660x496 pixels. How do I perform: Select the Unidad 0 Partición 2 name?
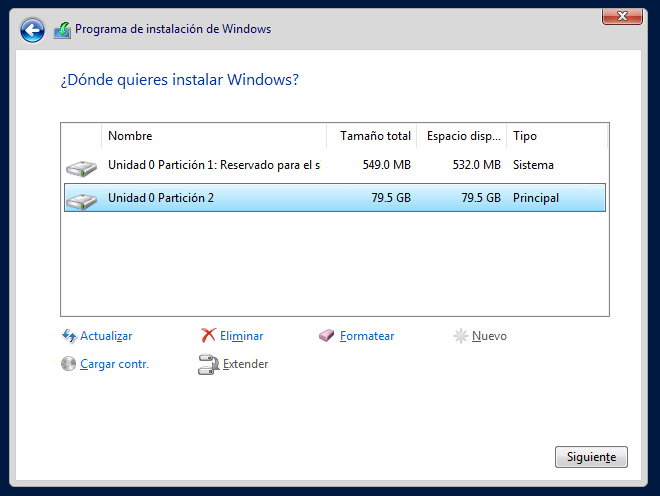click(x=161, y=198)
